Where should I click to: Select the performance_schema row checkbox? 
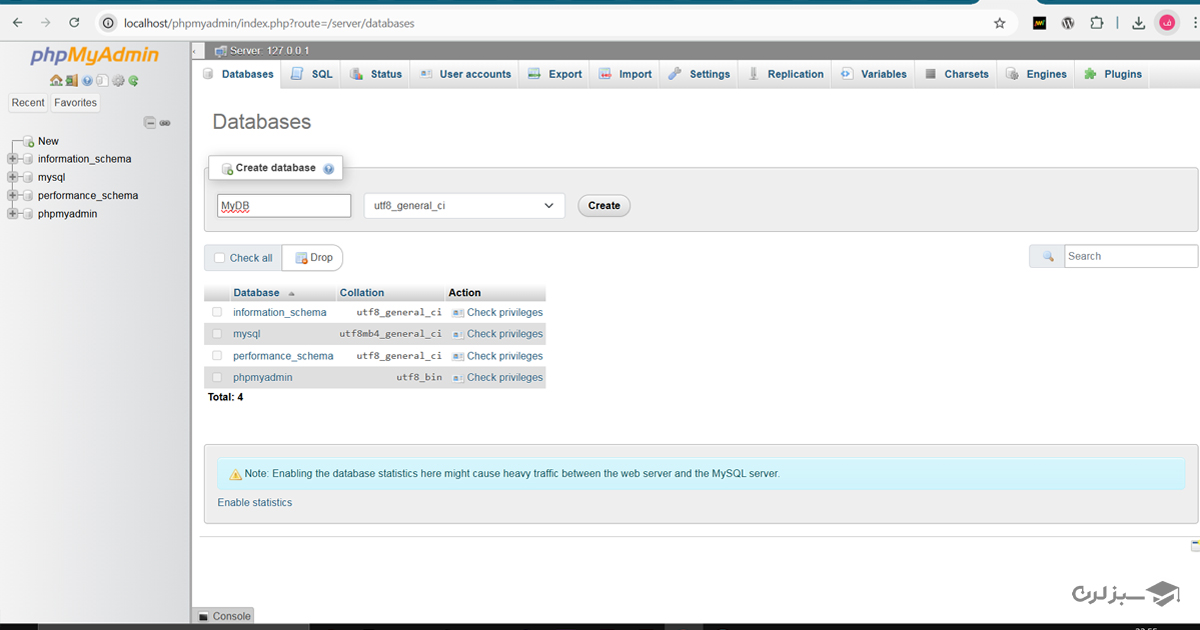point(217,356)
